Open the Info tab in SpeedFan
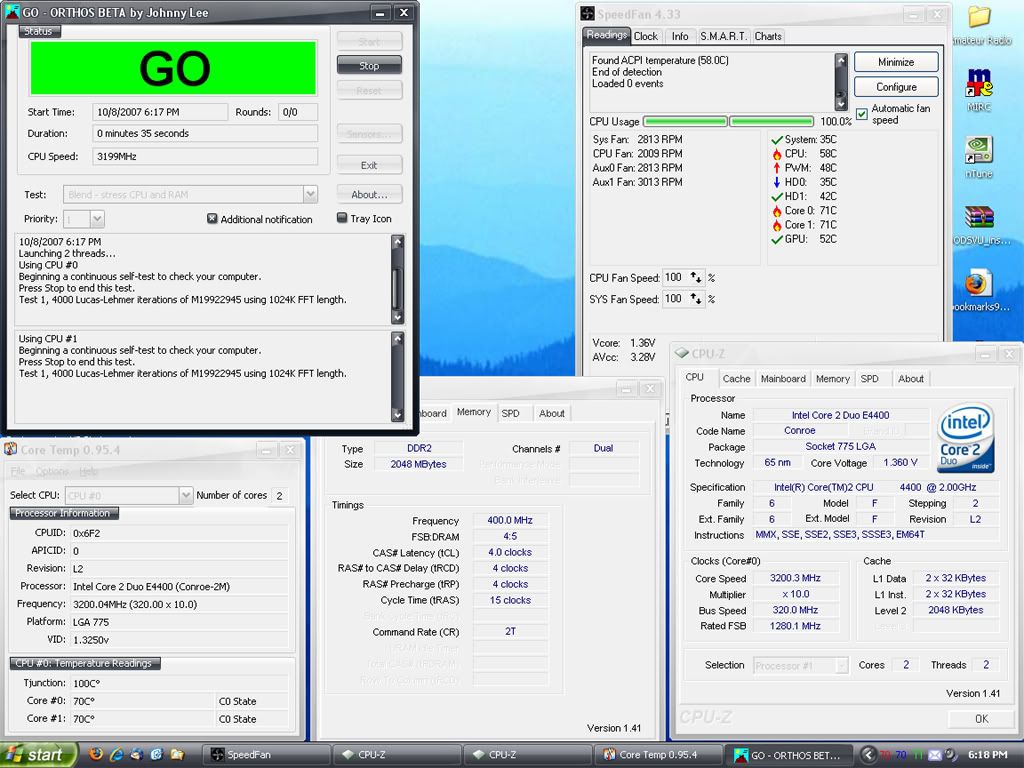The image size is (1024, 768). [x=680, y=37]
